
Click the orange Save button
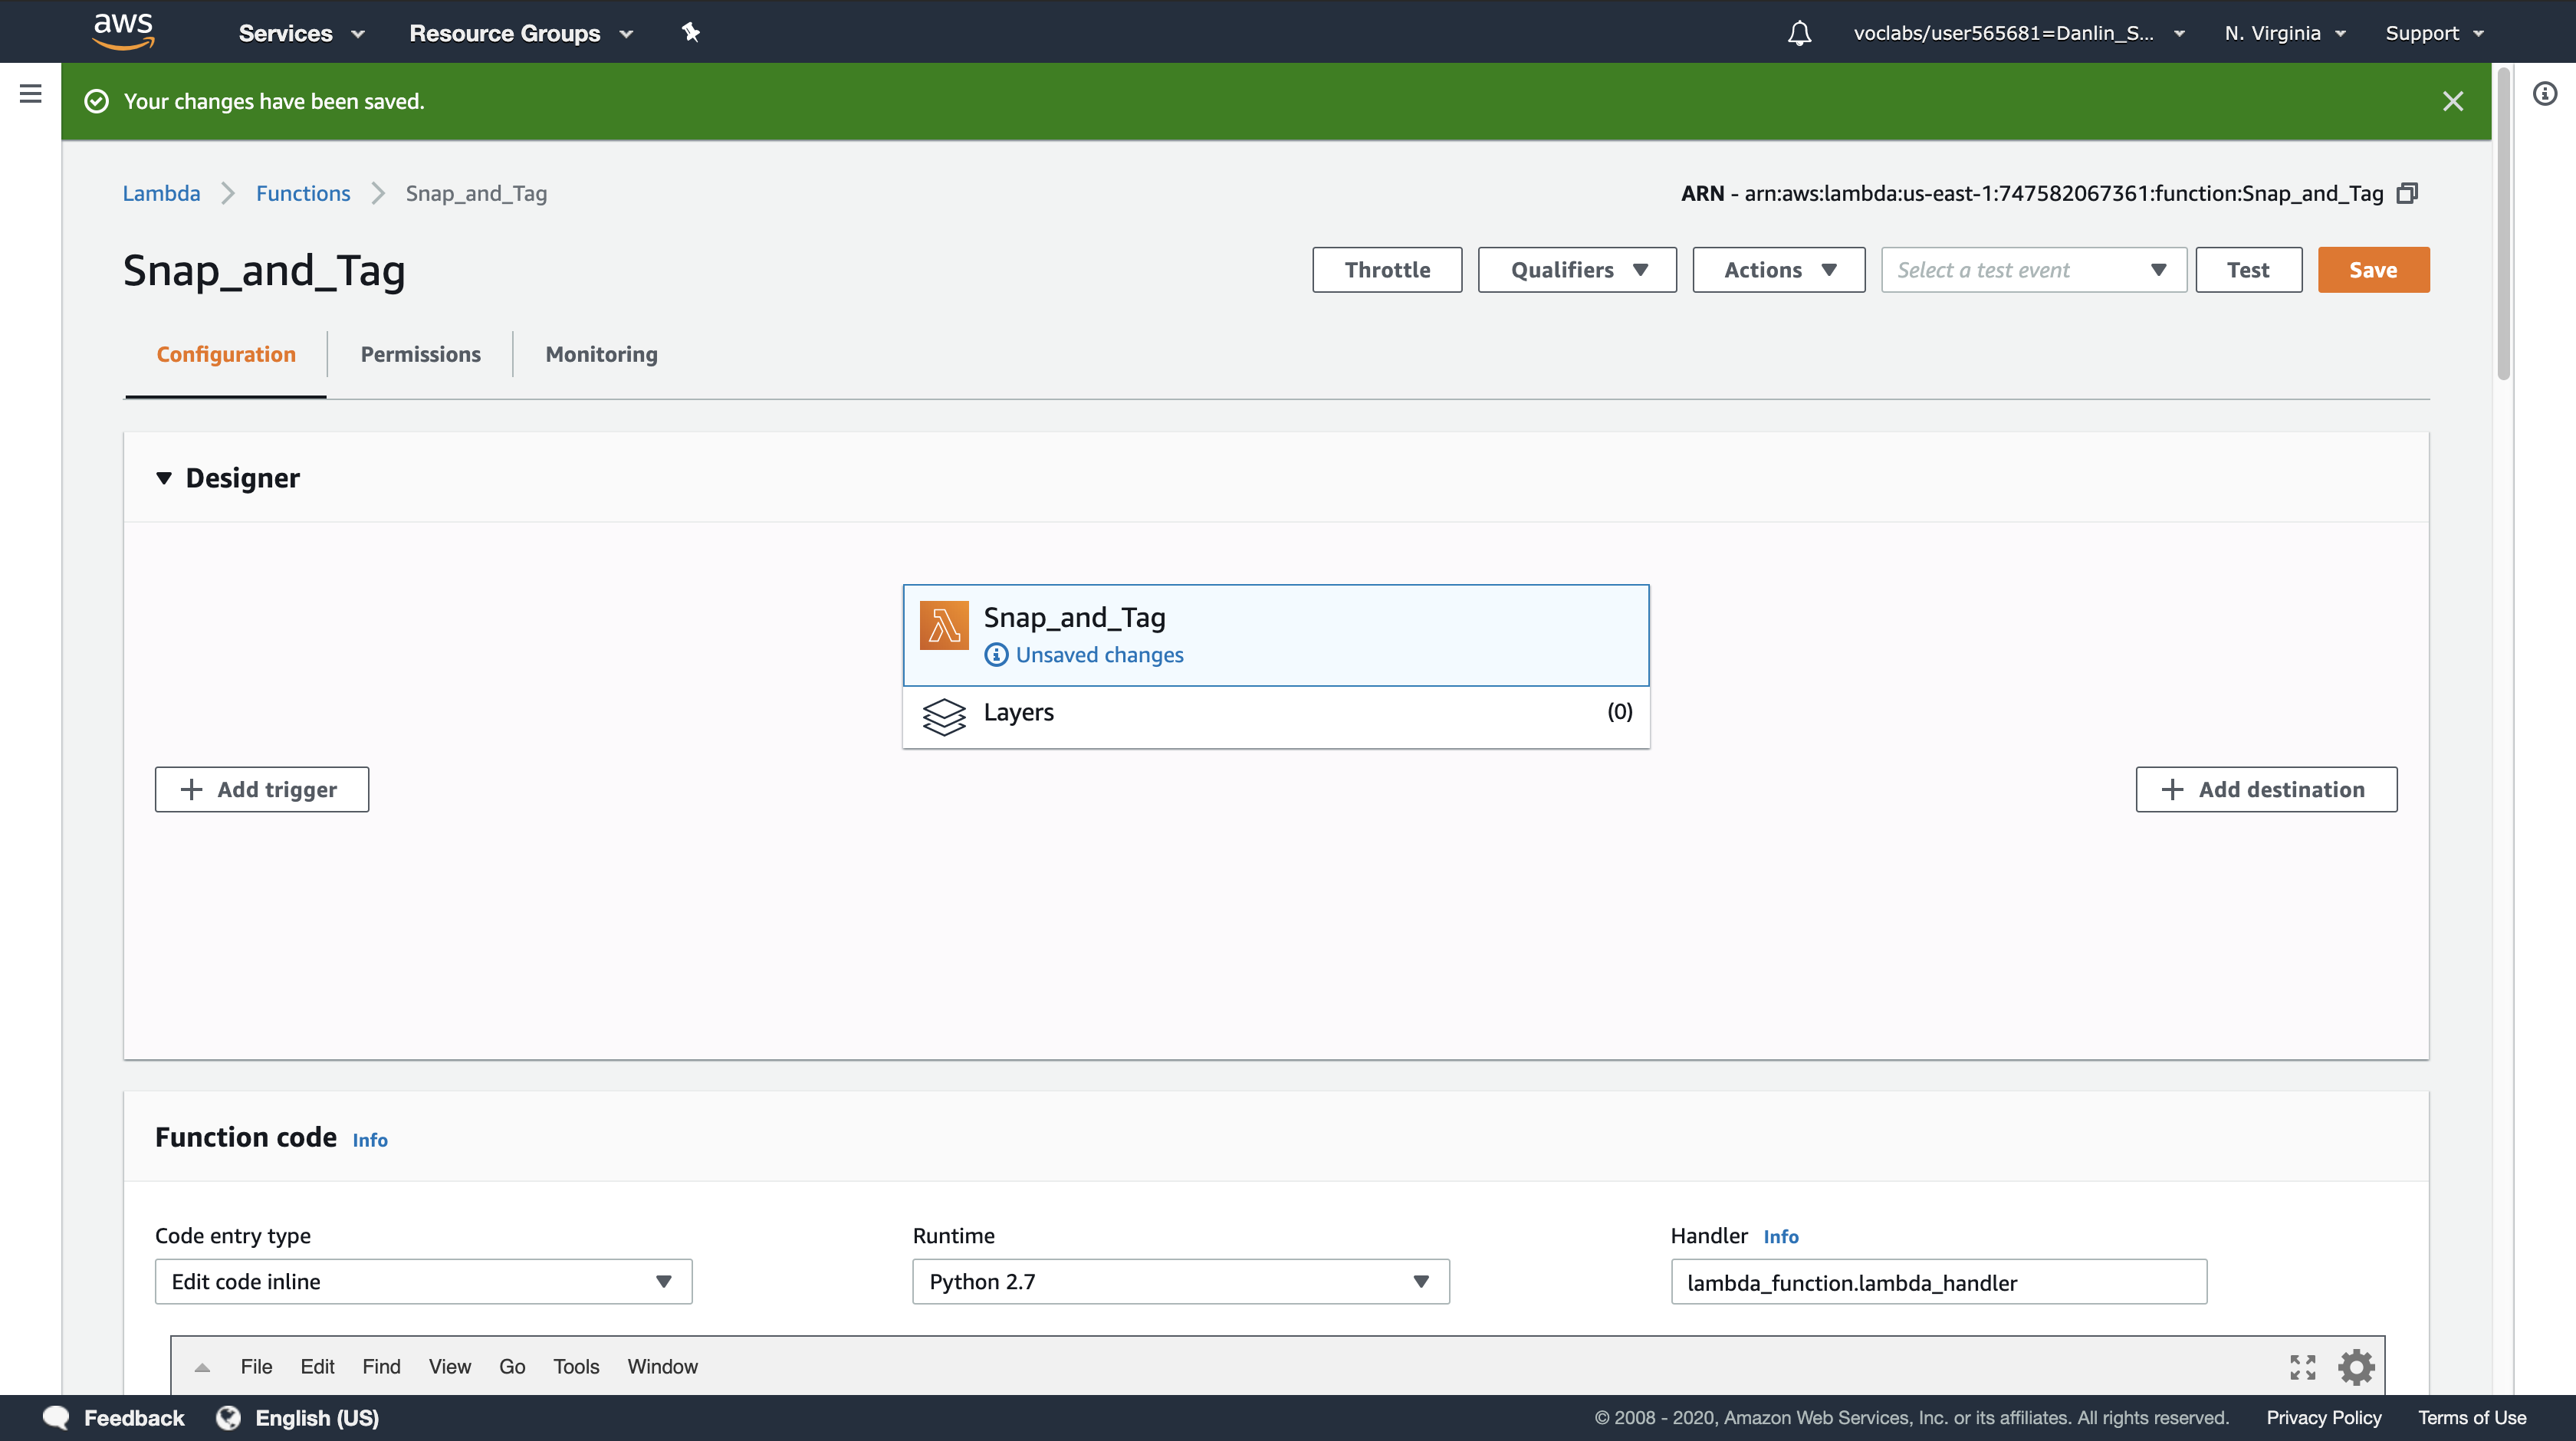click(x=2372, y=270)
